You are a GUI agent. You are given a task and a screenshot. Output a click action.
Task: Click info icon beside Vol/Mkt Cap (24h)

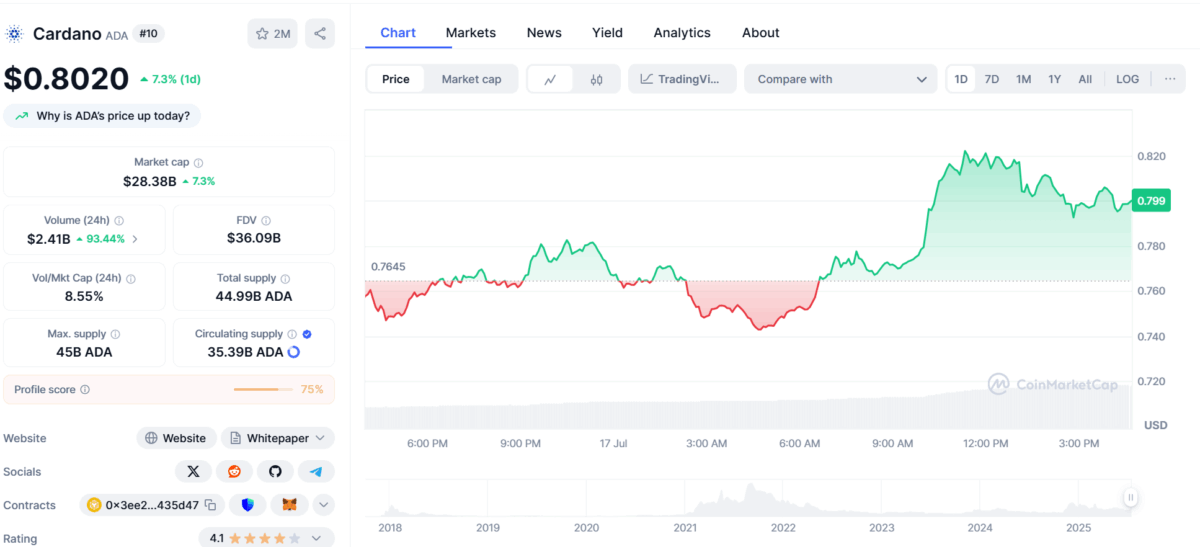[131, 278]
